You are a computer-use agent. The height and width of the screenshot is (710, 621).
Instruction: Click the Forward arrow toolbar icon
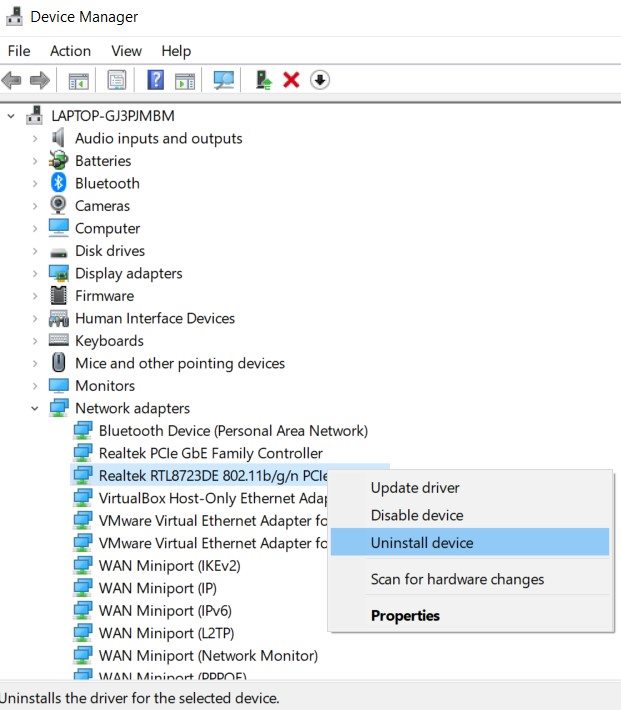click(40, 80)
